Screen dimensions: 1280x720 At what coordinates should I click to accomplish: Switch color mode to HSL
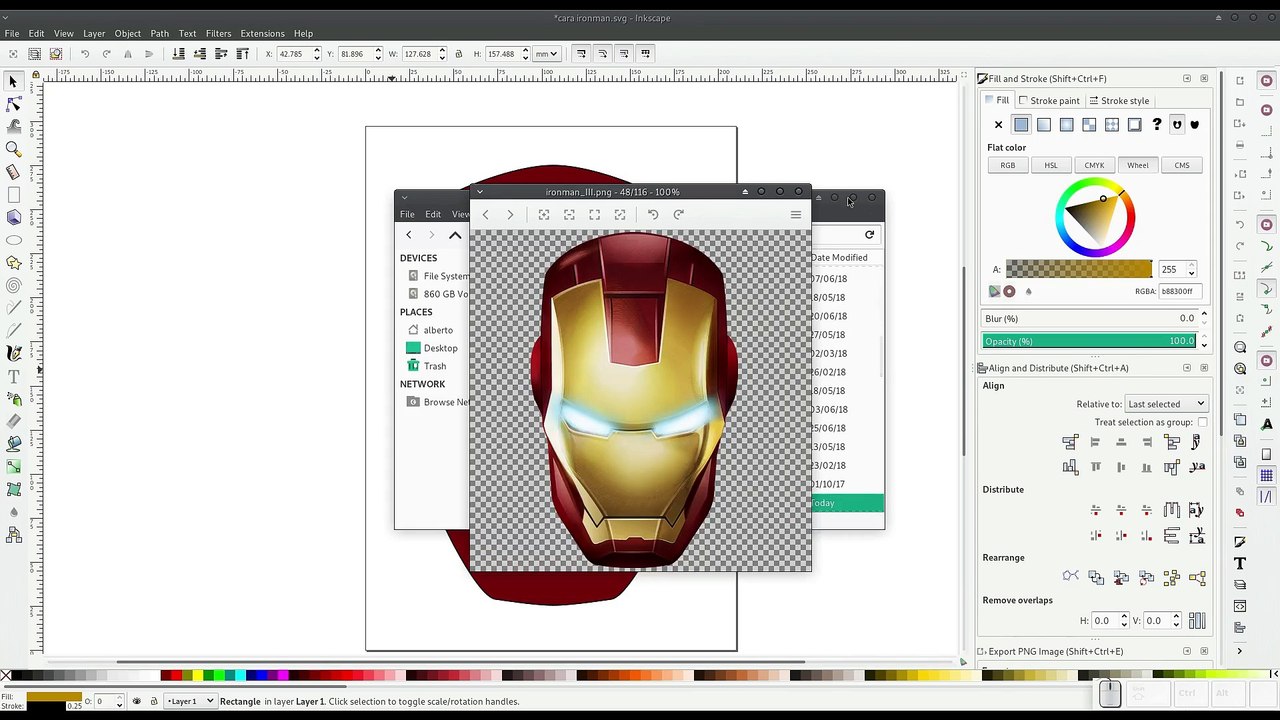click(x=1051, y=165)
